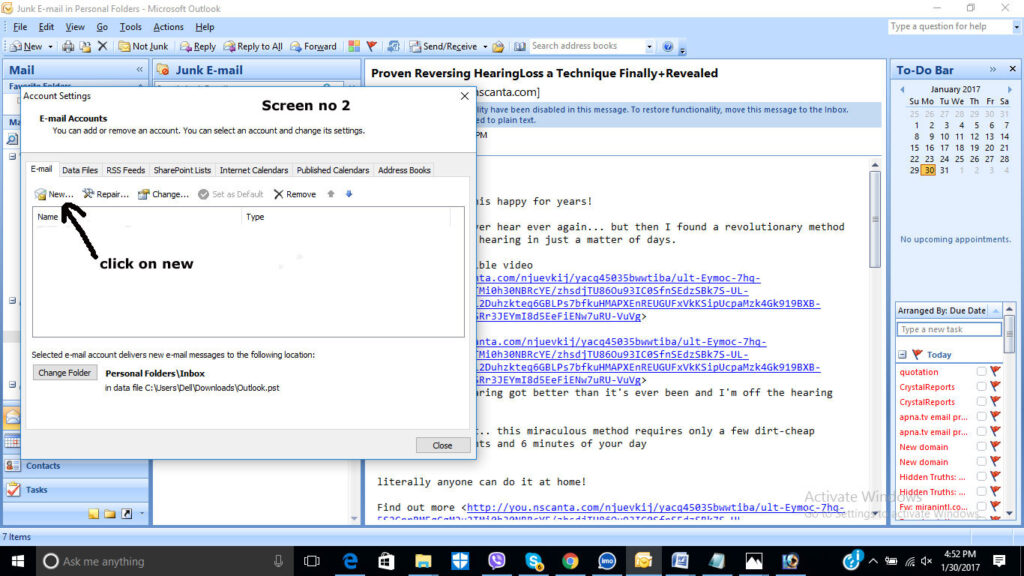Open the Search address books dropdown
This screenshot has height=576, width=1024.
click(649, 46)
